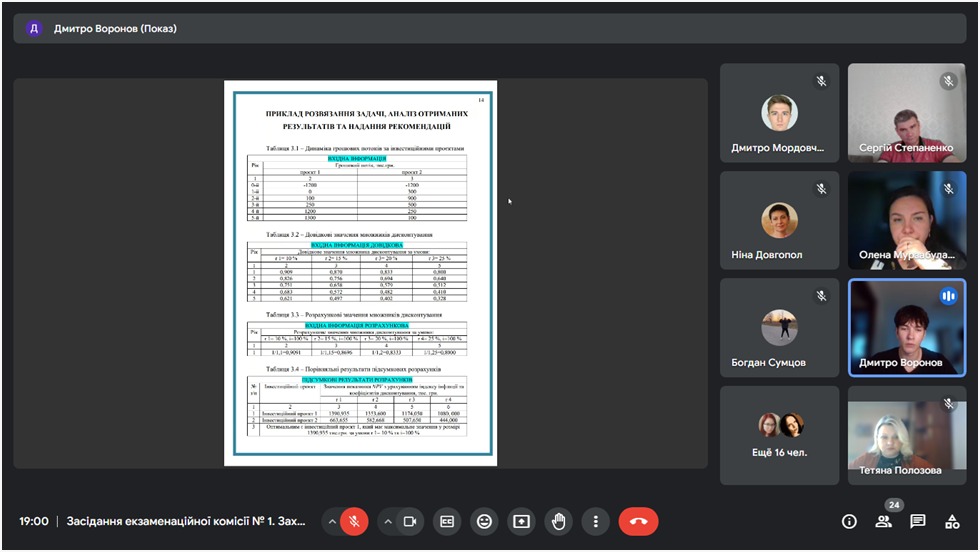The width and height of the screenshot is (980, 552).
Task: Expand audio settings arrow next to microphone
Action: pyautogui.click(x=332, y=521)
